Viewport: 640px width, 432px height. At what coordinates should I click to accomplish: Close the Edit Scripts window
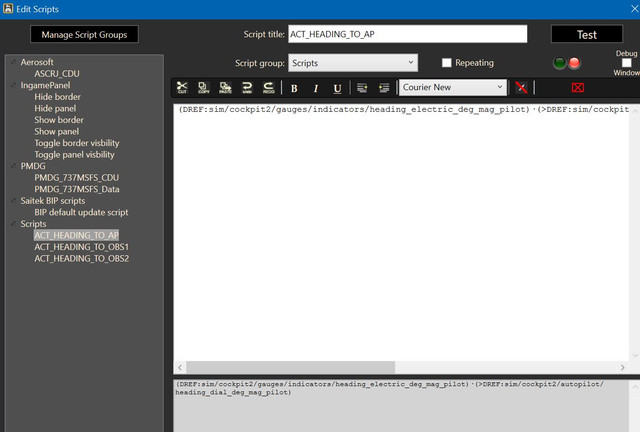tap(635, 9)
